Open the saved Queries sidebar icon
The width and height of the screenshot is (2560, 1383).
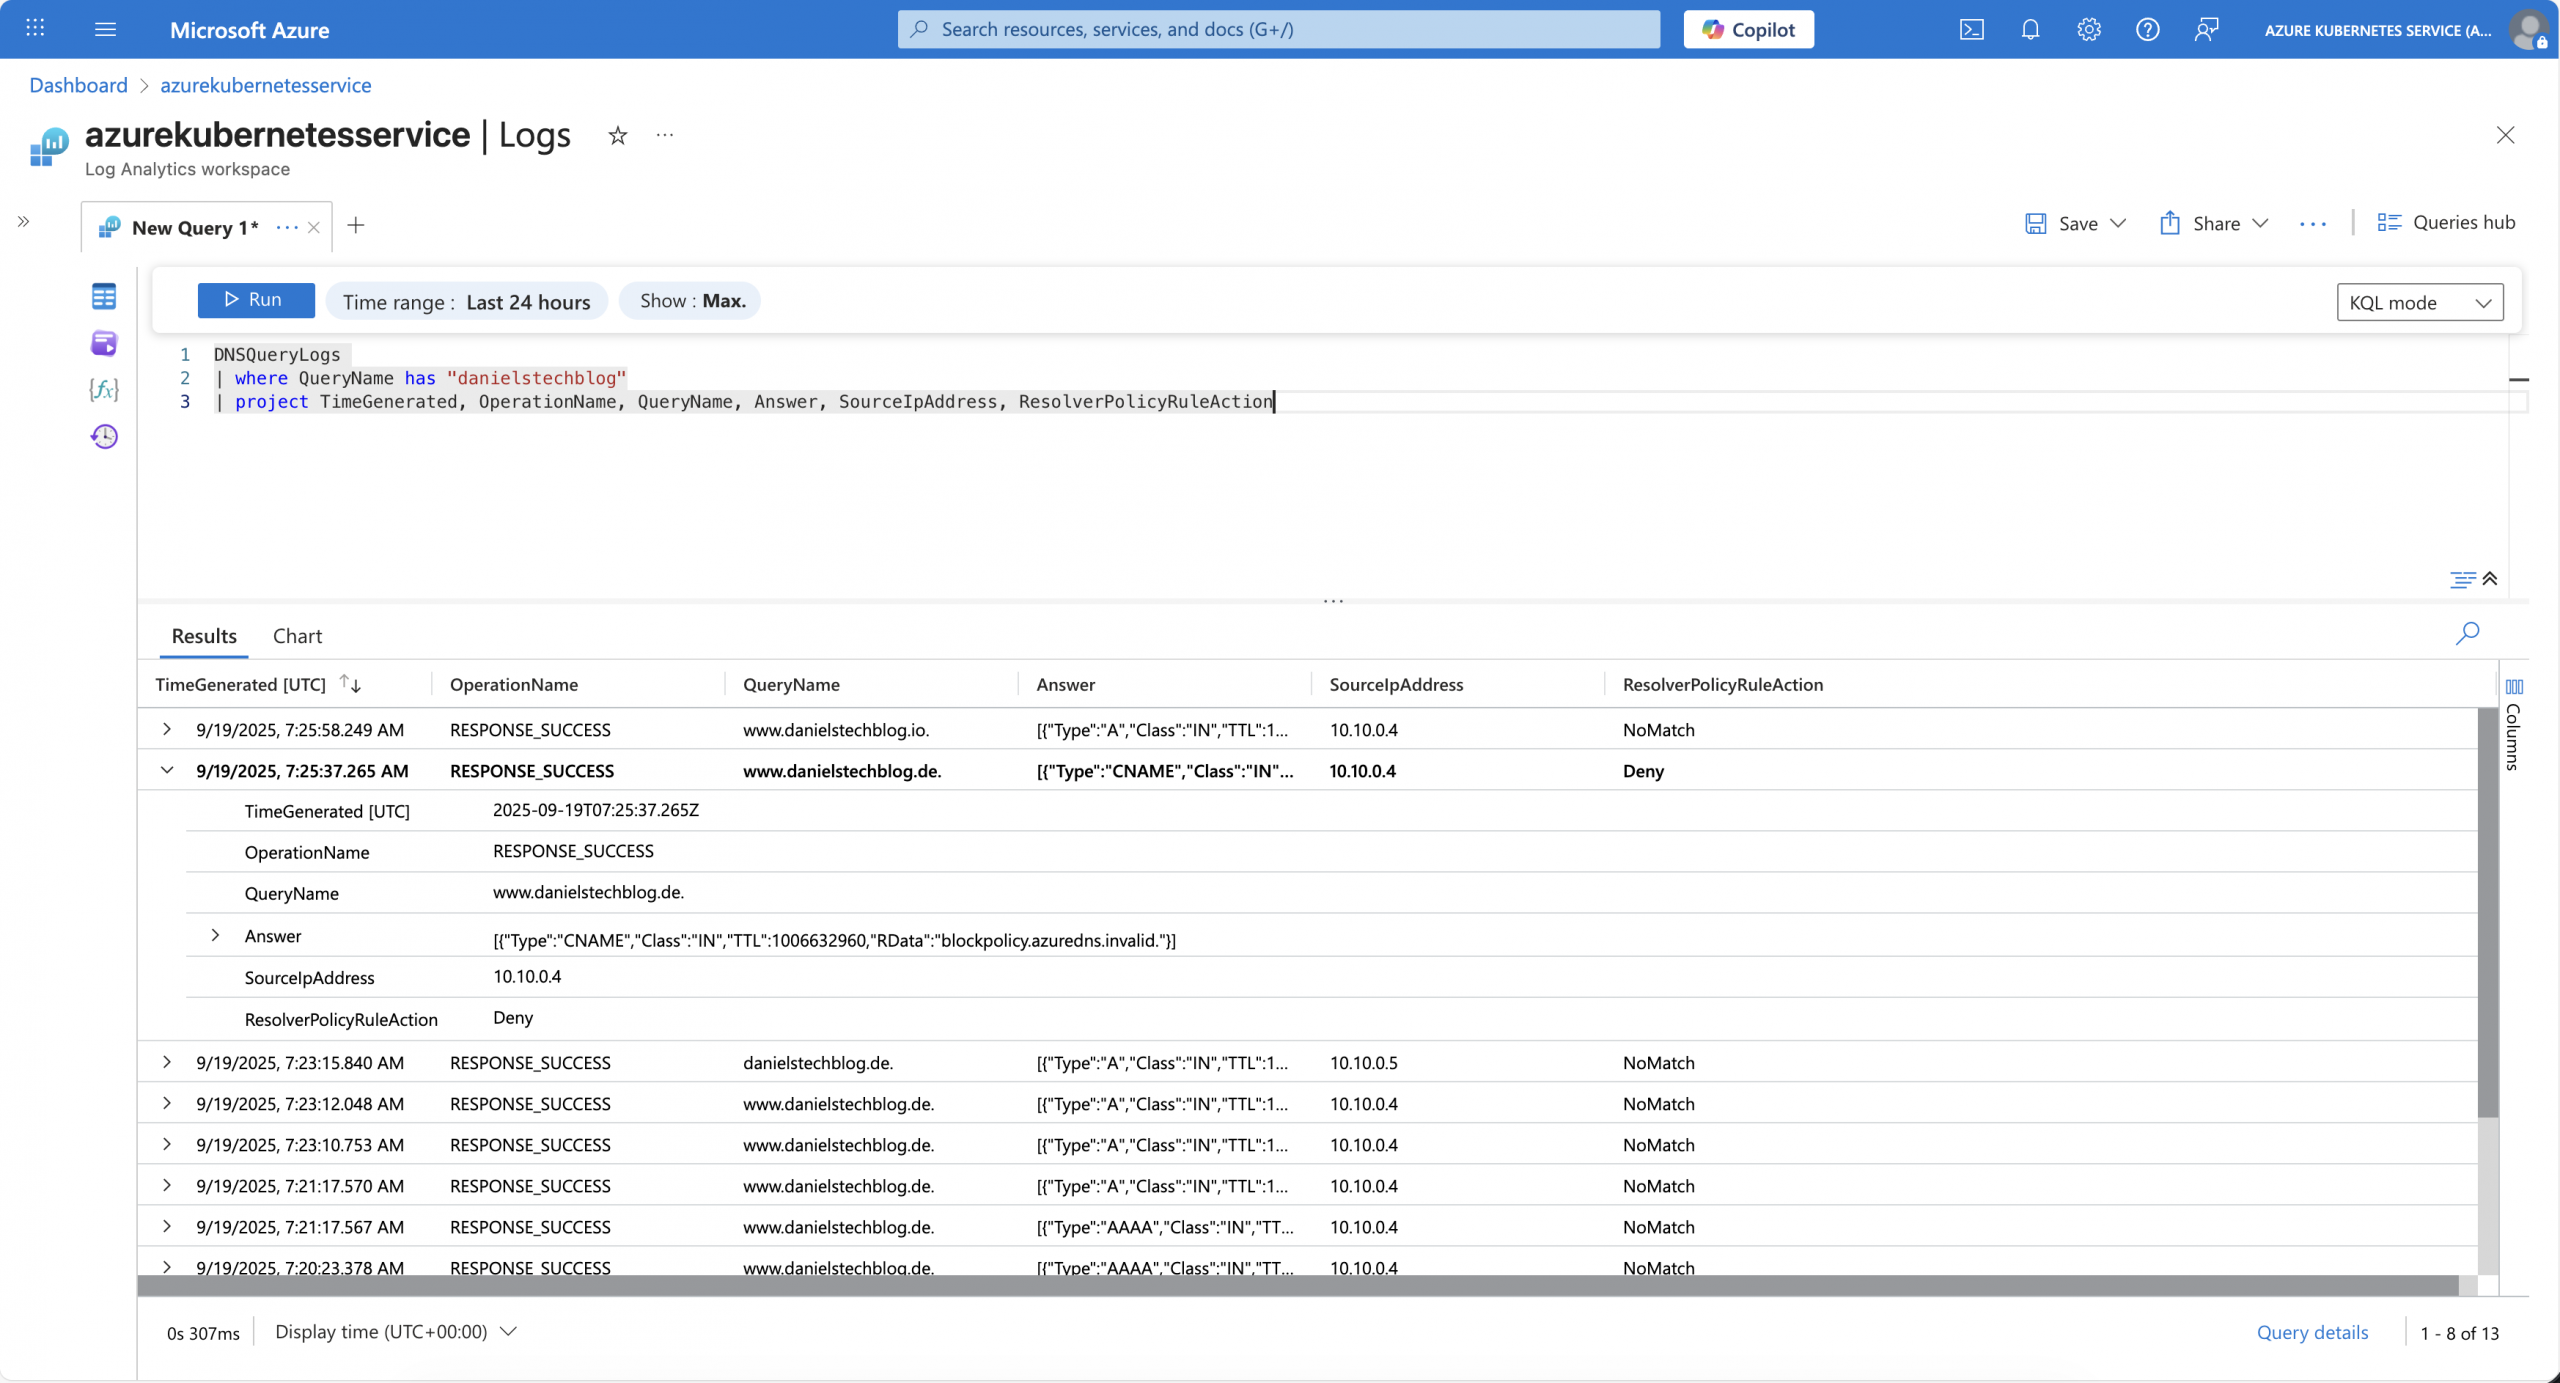click(104, 344)
